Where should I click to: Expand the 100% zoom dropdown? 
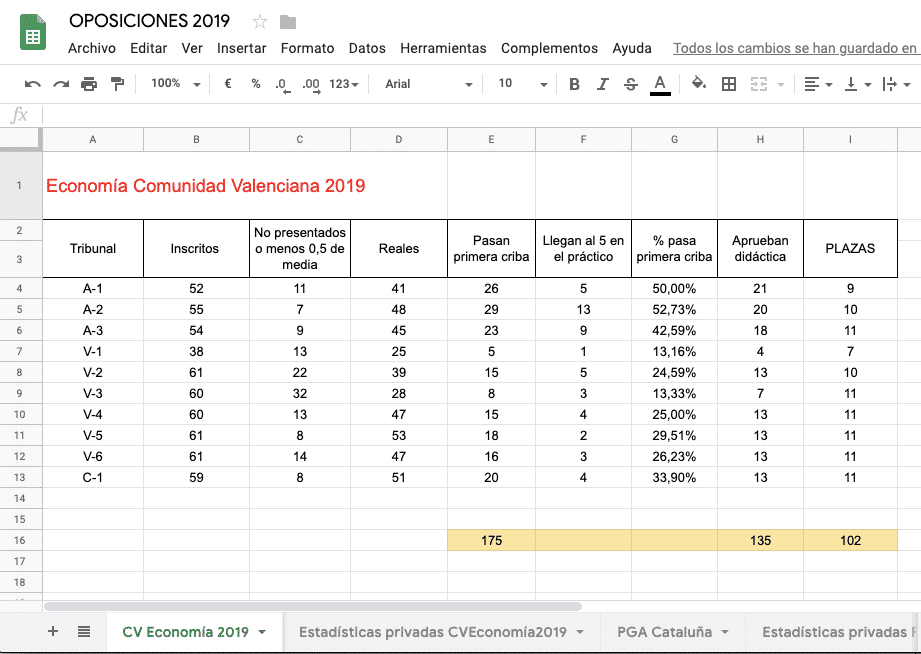point(176,84)
